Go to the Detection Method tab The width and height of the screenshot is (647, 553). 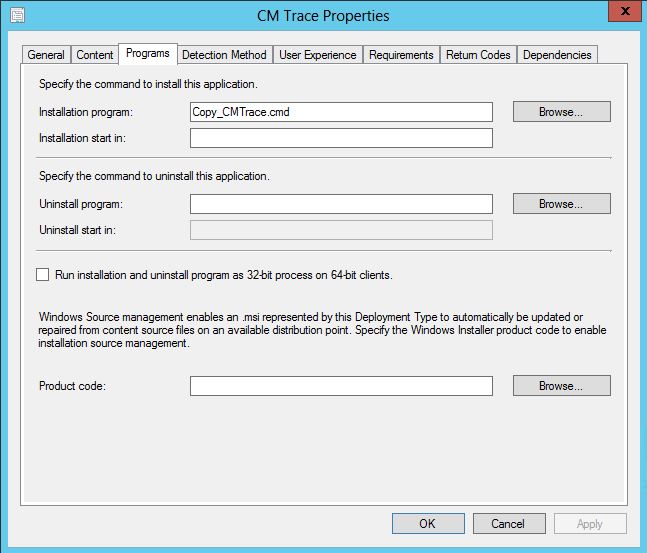pos(224,55)
